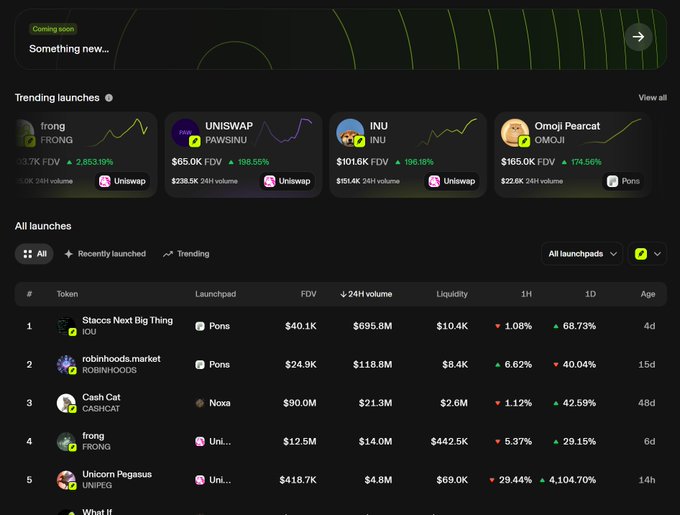Click the $151.4K 24H volume on INU card
The height and width of the screenshot is (515, 680).
coord(368,181)
